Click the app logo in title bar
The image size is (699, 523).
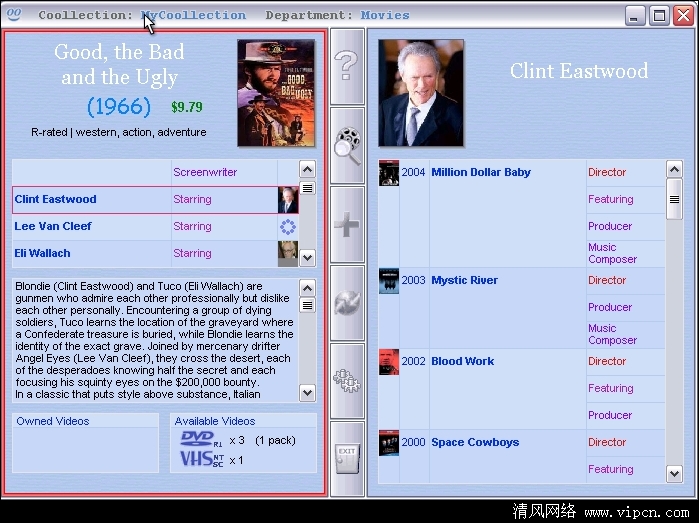coord(13,14)
